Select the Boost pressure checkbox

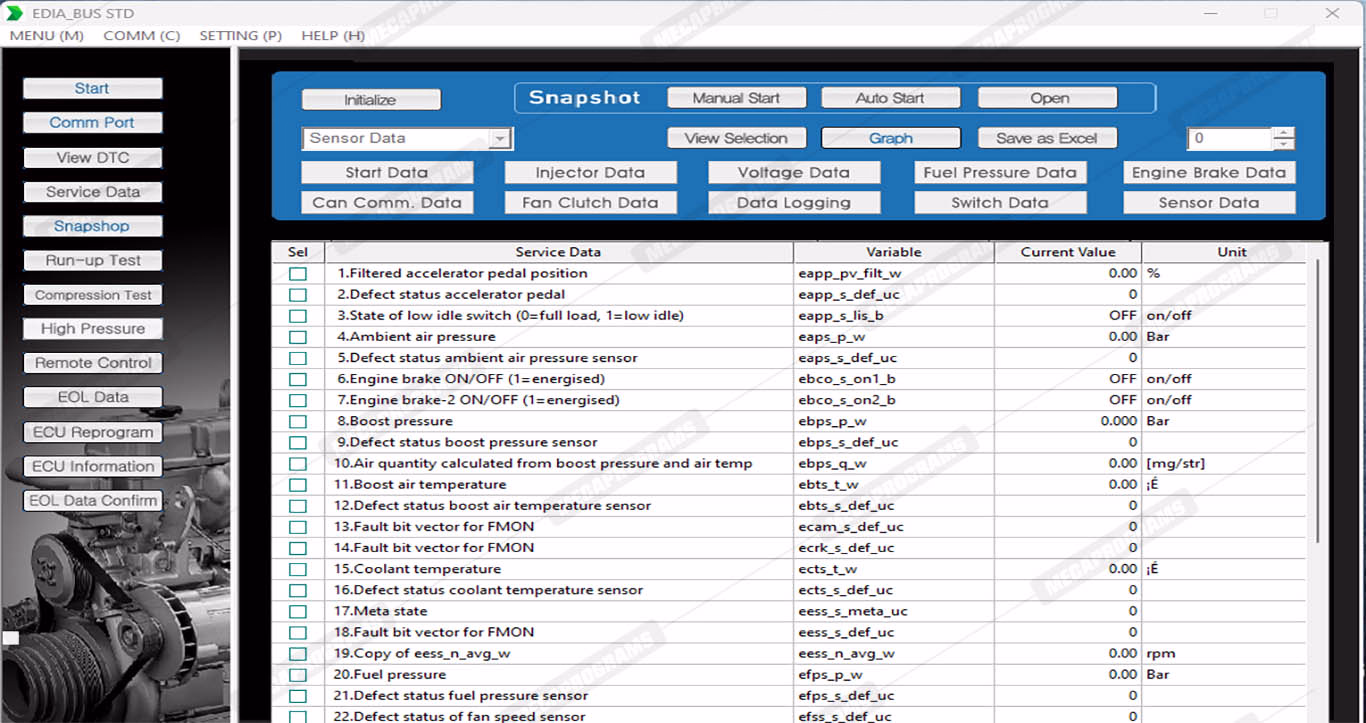(x=298, y=422)
